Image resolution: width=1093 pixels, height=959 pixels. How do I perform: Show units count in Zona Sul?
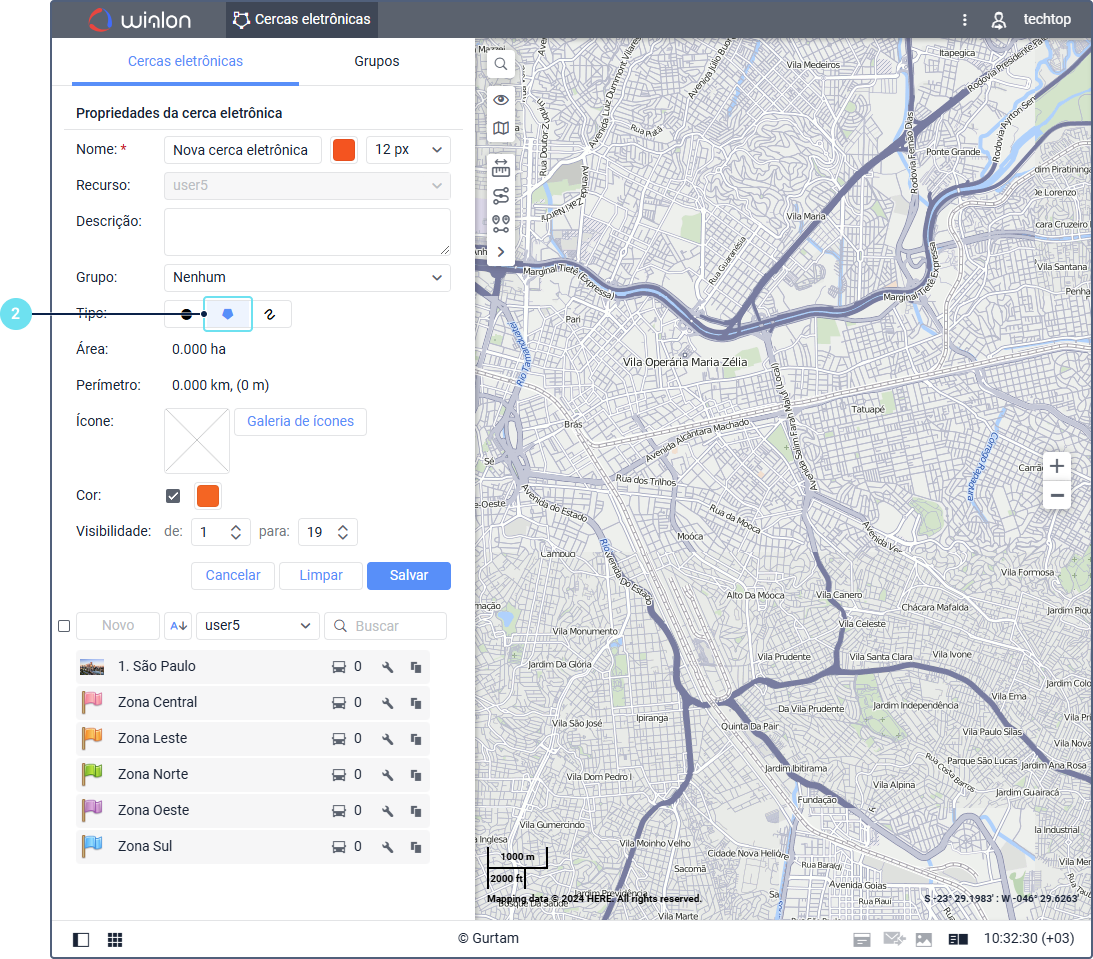tap(346, 847)
